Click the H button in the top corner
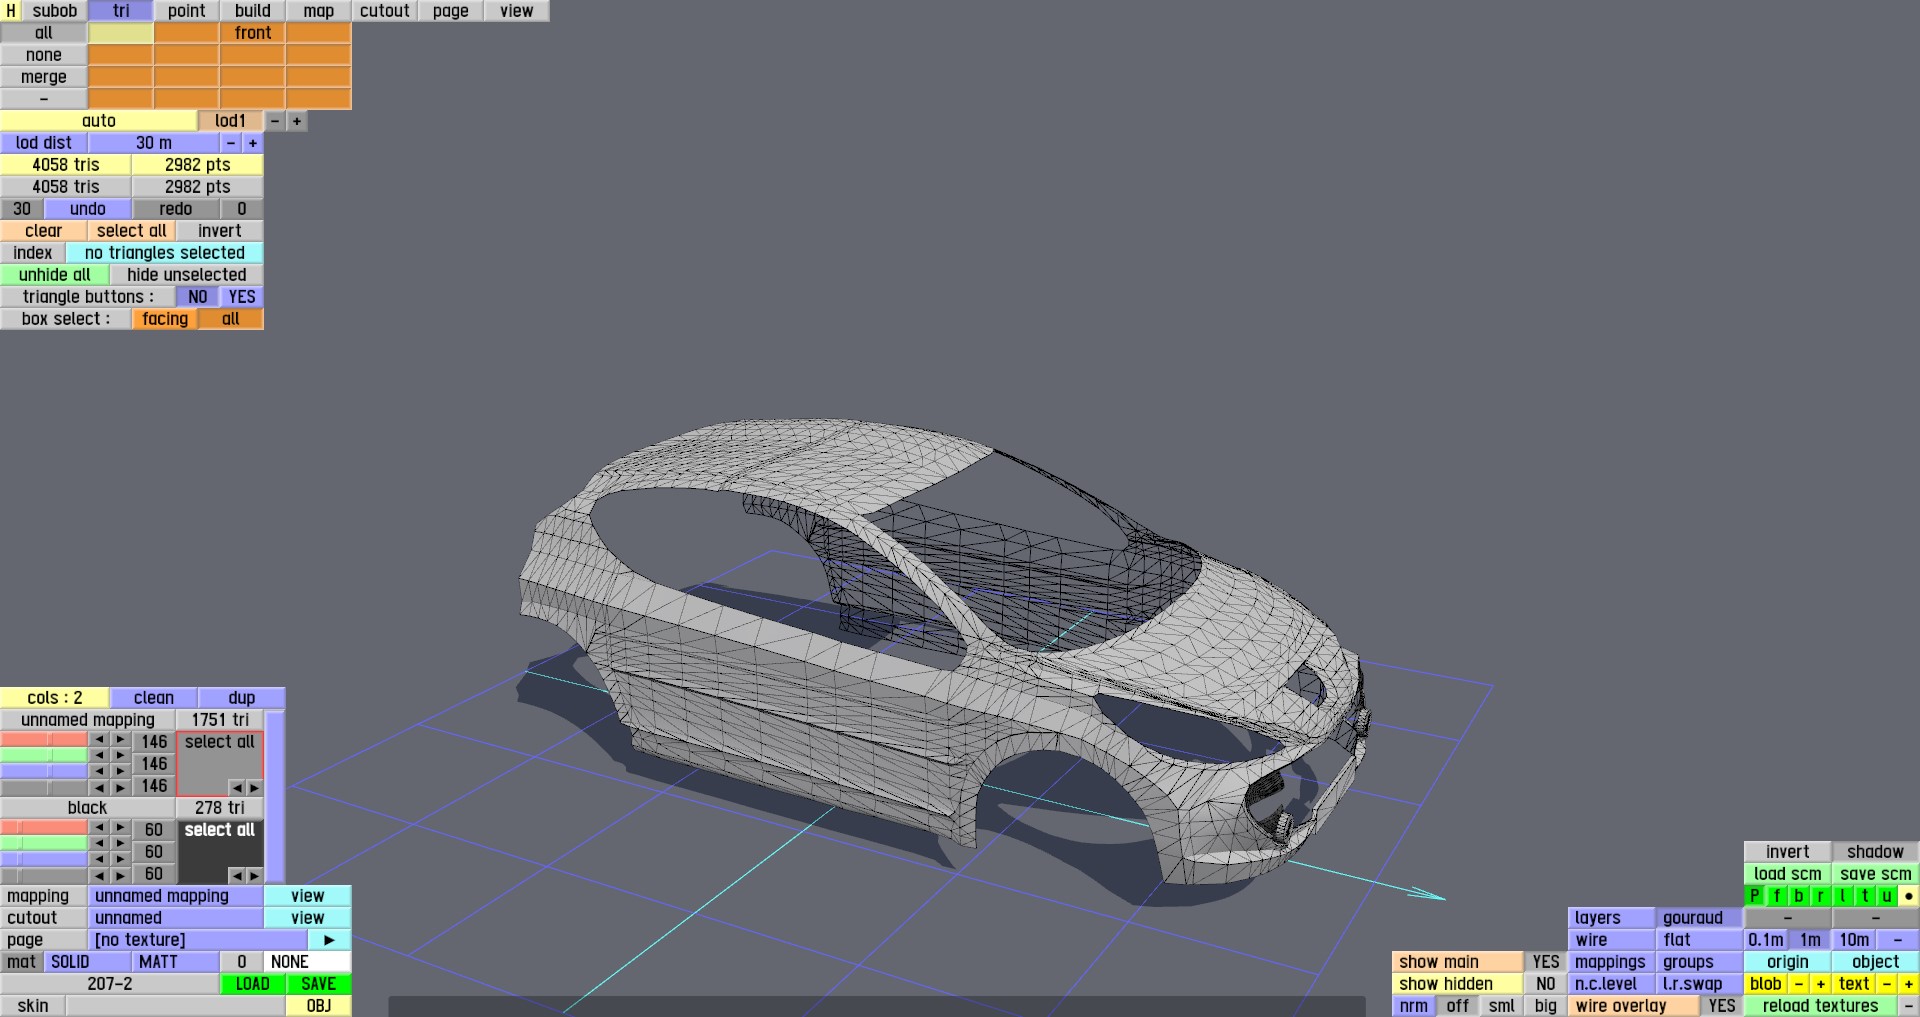This screenshot has height=1017, width=1920. pyautogui.click(x=10, y=11)
